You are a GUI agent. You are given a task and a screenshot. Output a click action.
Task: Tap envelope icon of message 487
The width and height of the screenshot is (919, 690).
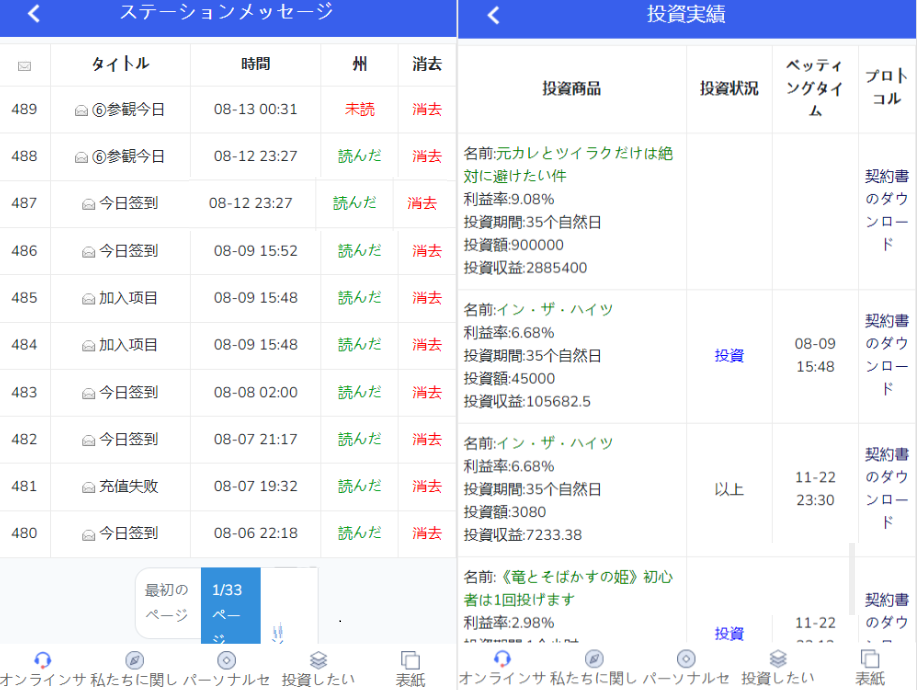click(x=89, y=204)
